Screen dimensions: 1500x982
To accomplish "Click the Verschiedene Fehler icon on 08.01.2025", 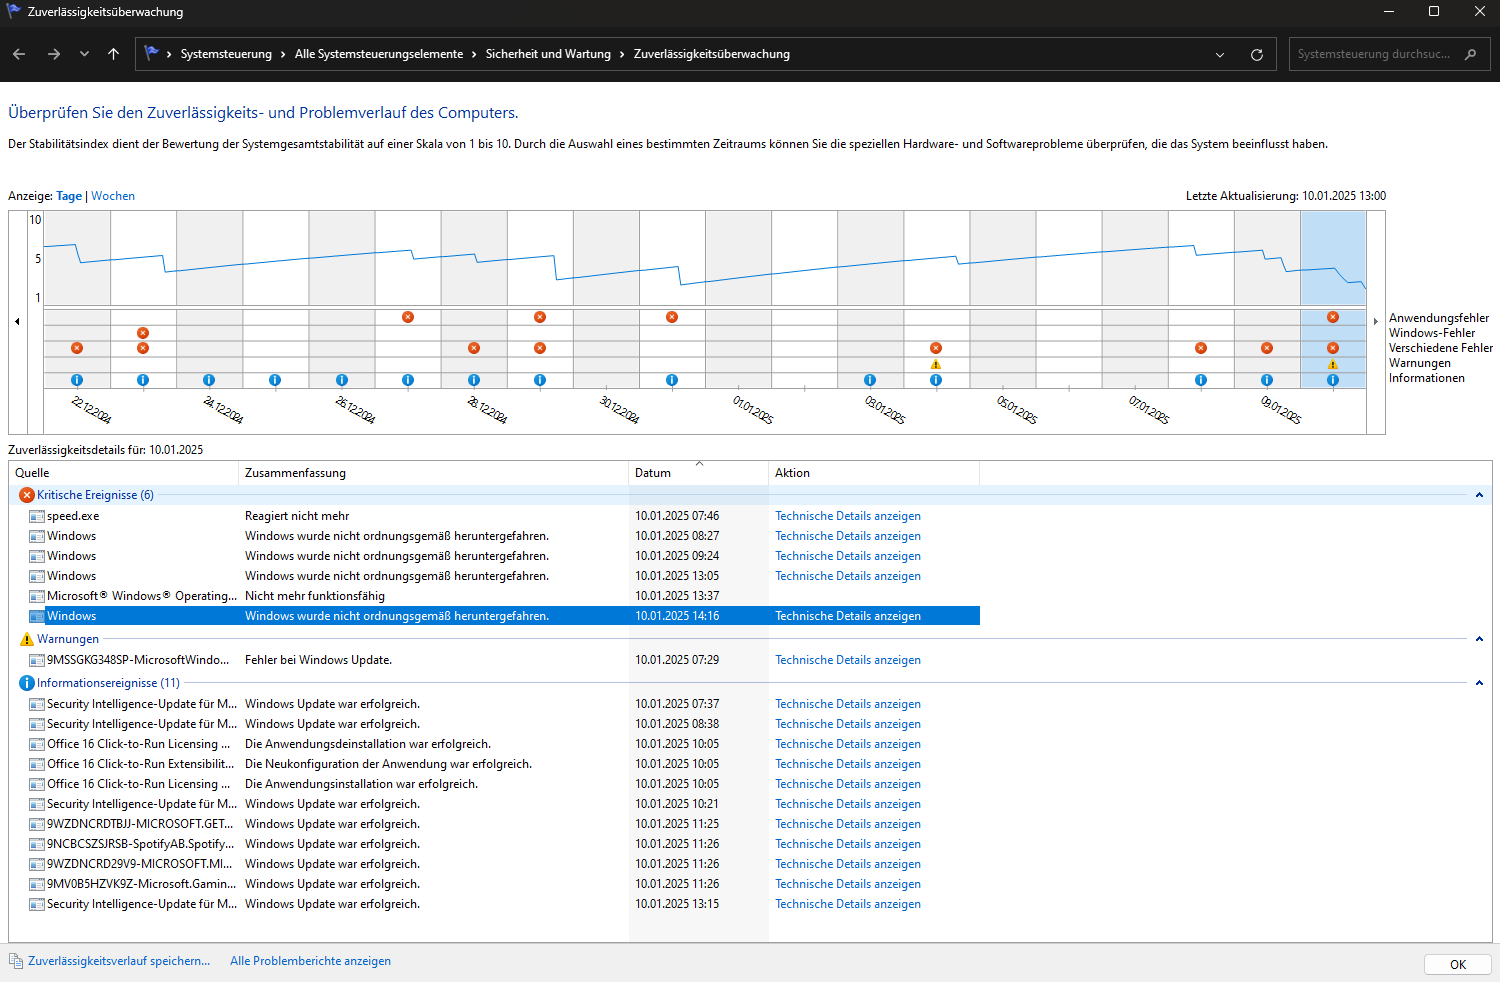I will pos(1201,348).
